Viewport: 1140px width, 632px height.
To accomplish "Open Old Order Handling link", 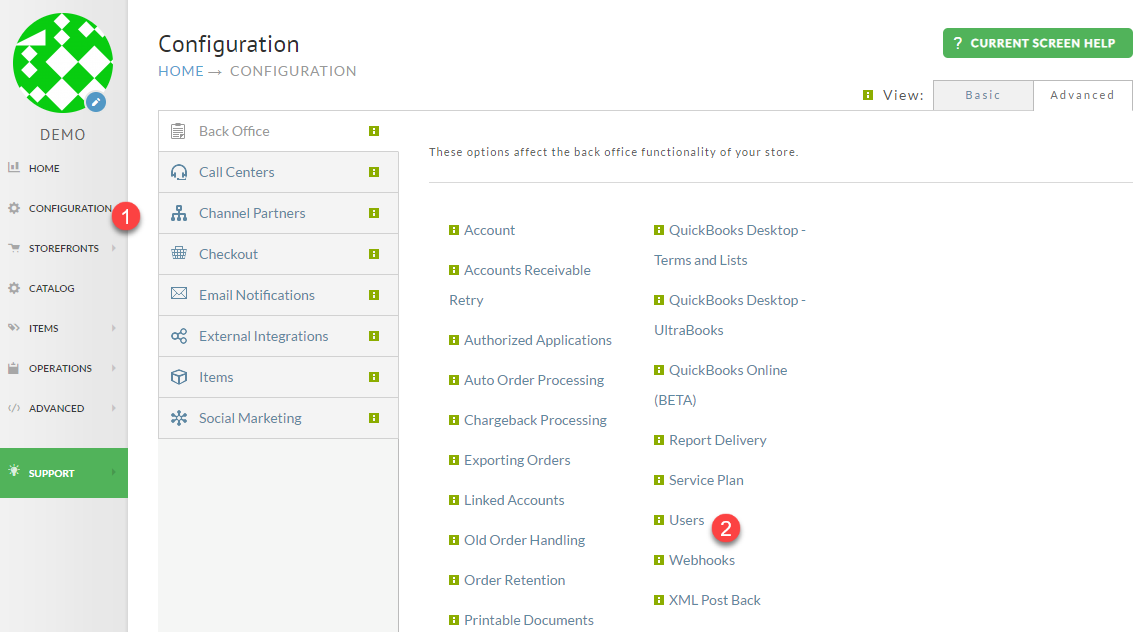I will pyautogui.click(x=524, y=540).
